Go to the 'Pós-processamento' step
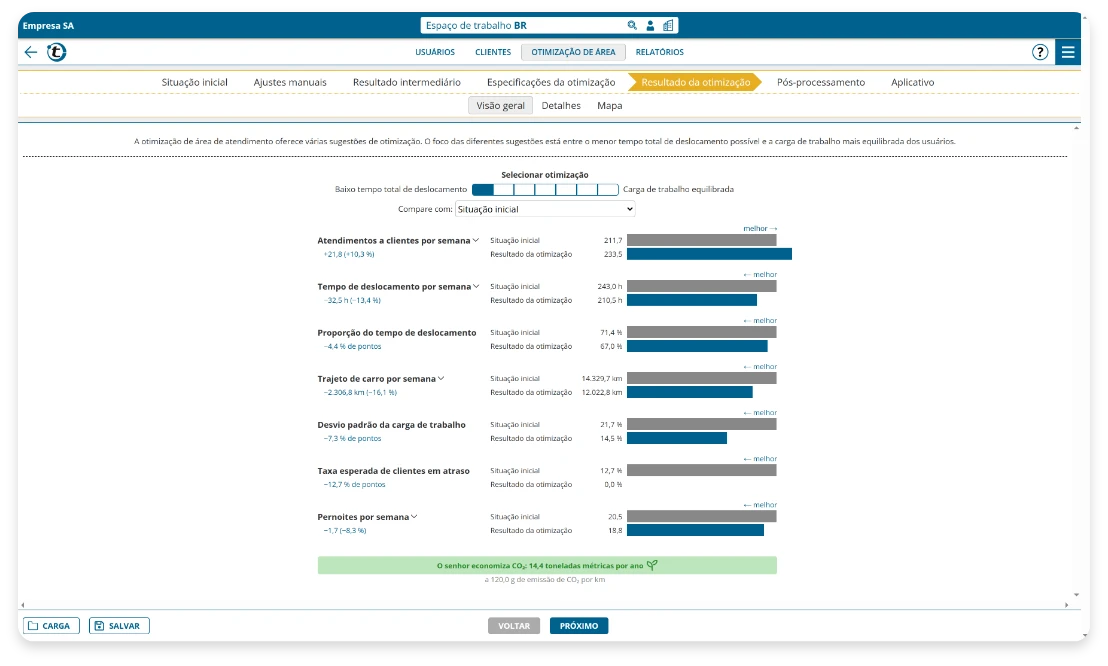 820,82
